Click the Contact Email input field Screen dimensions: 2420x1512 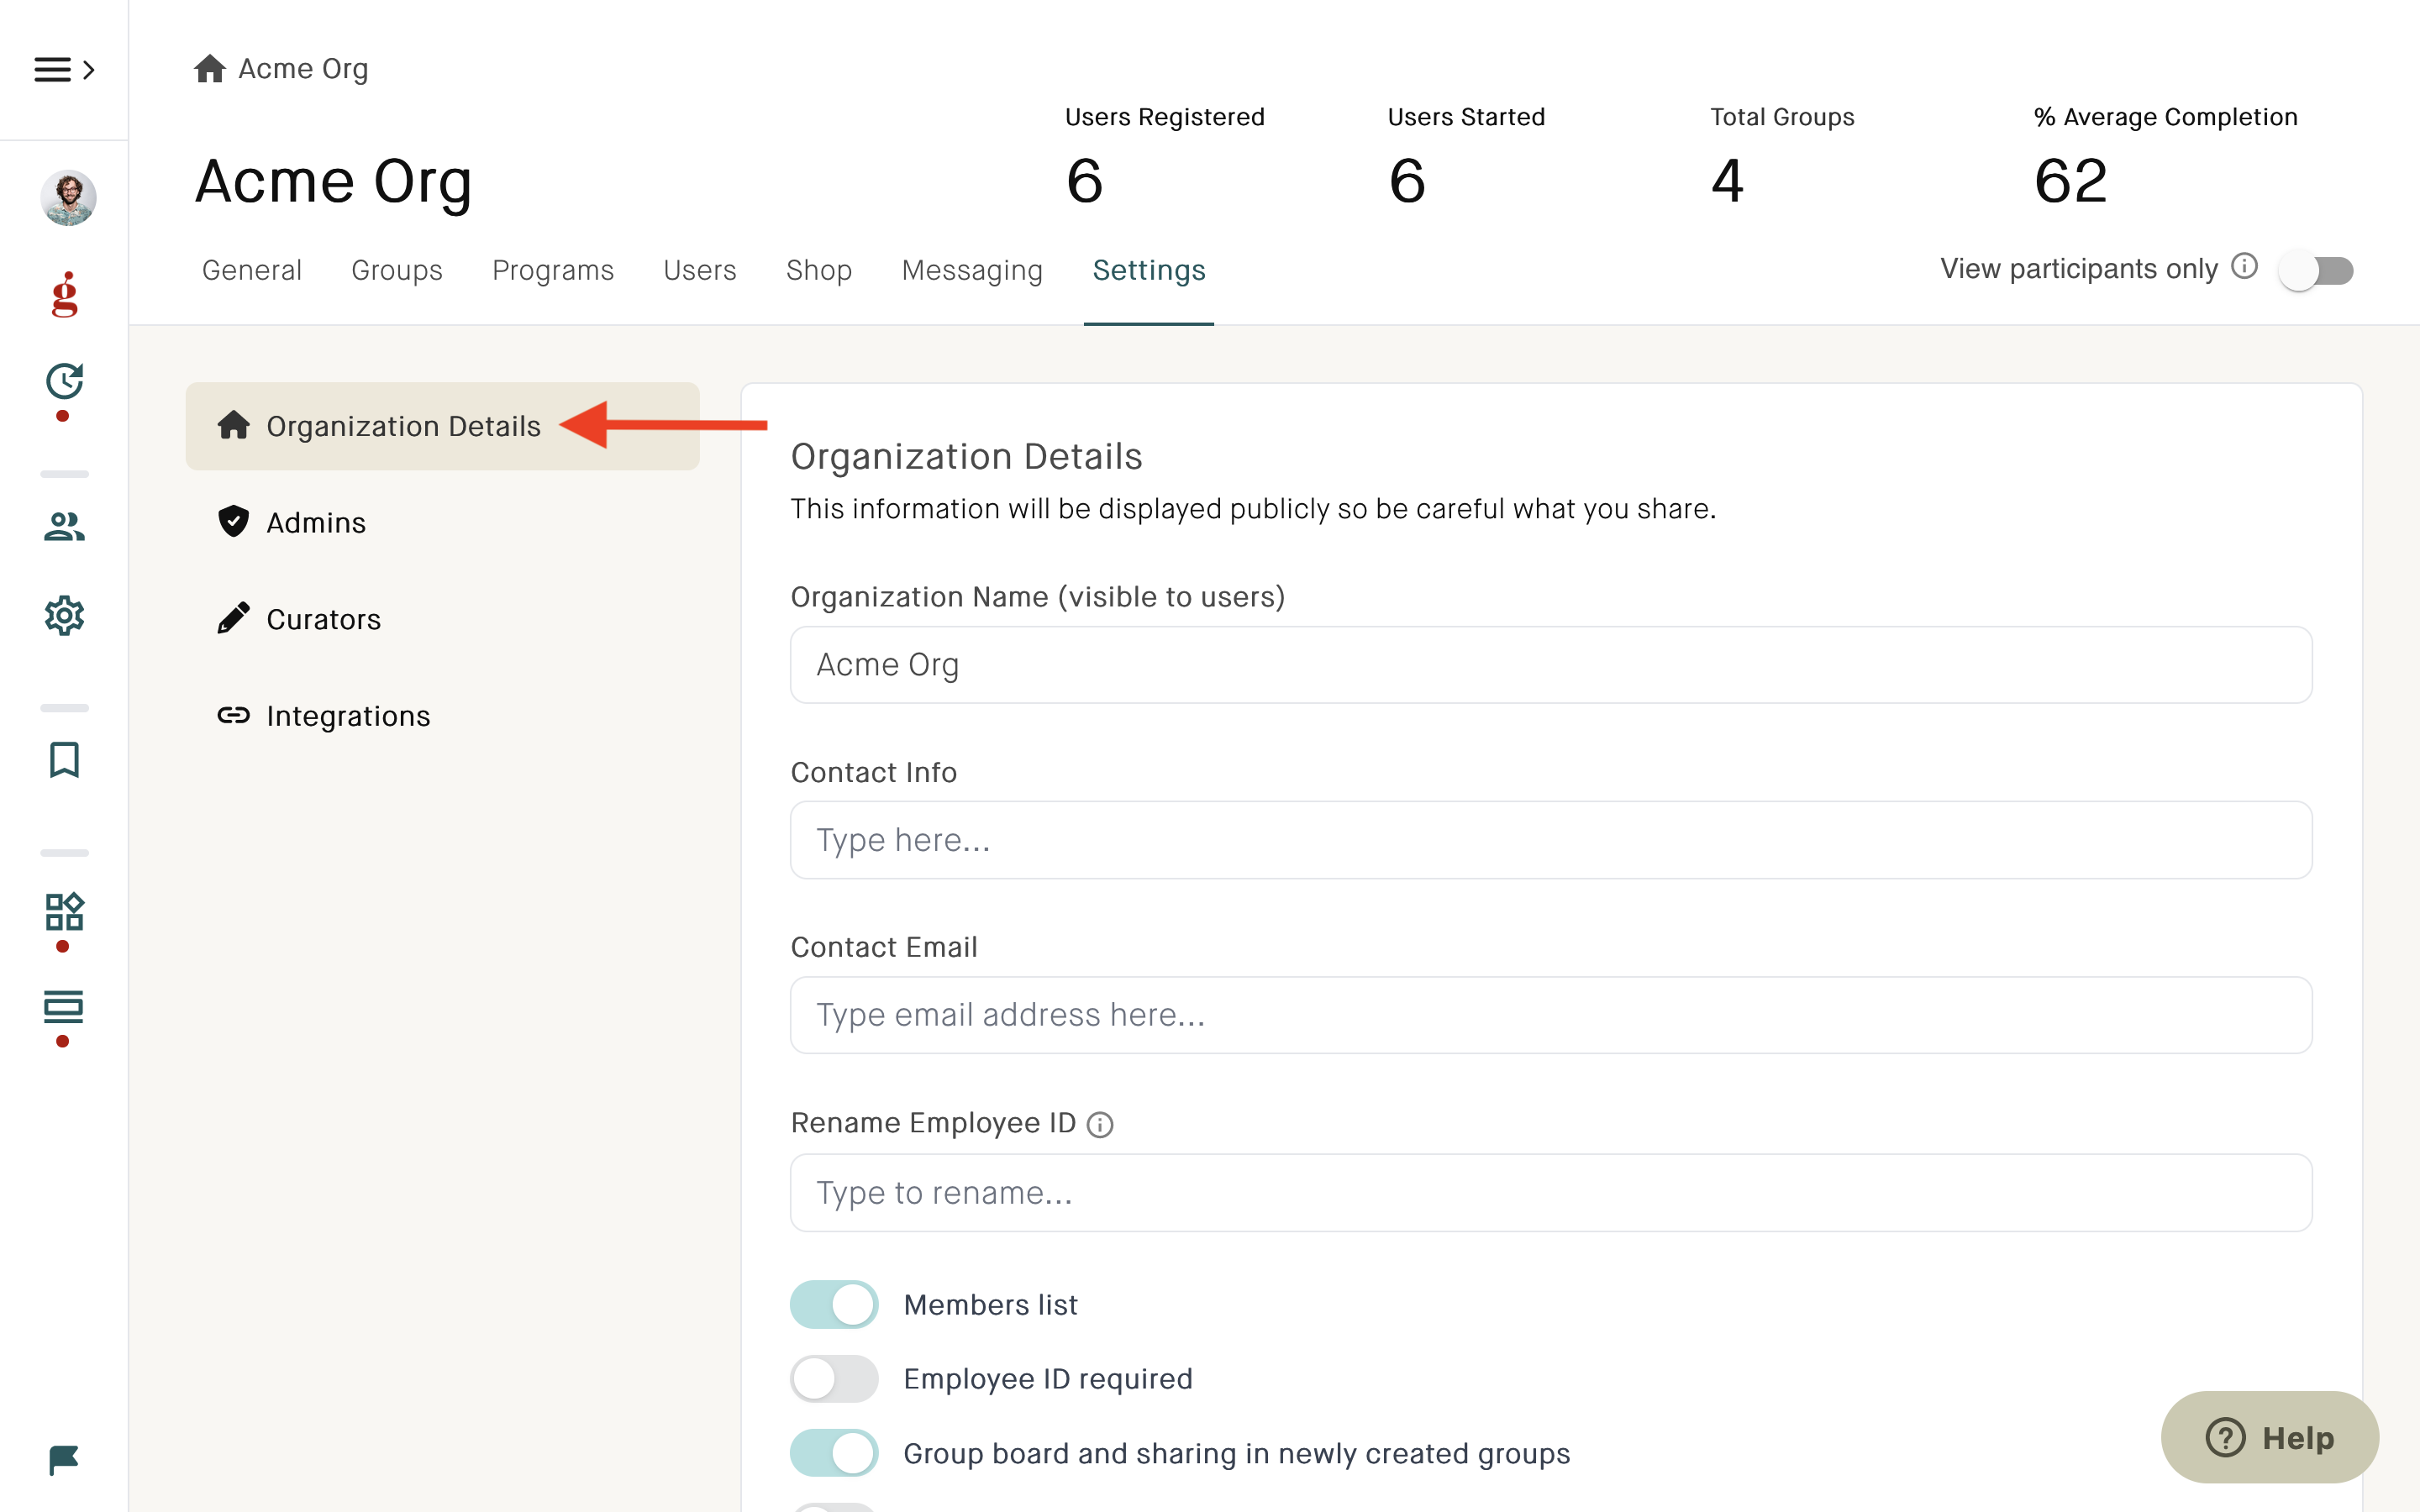[1551, 1015]
